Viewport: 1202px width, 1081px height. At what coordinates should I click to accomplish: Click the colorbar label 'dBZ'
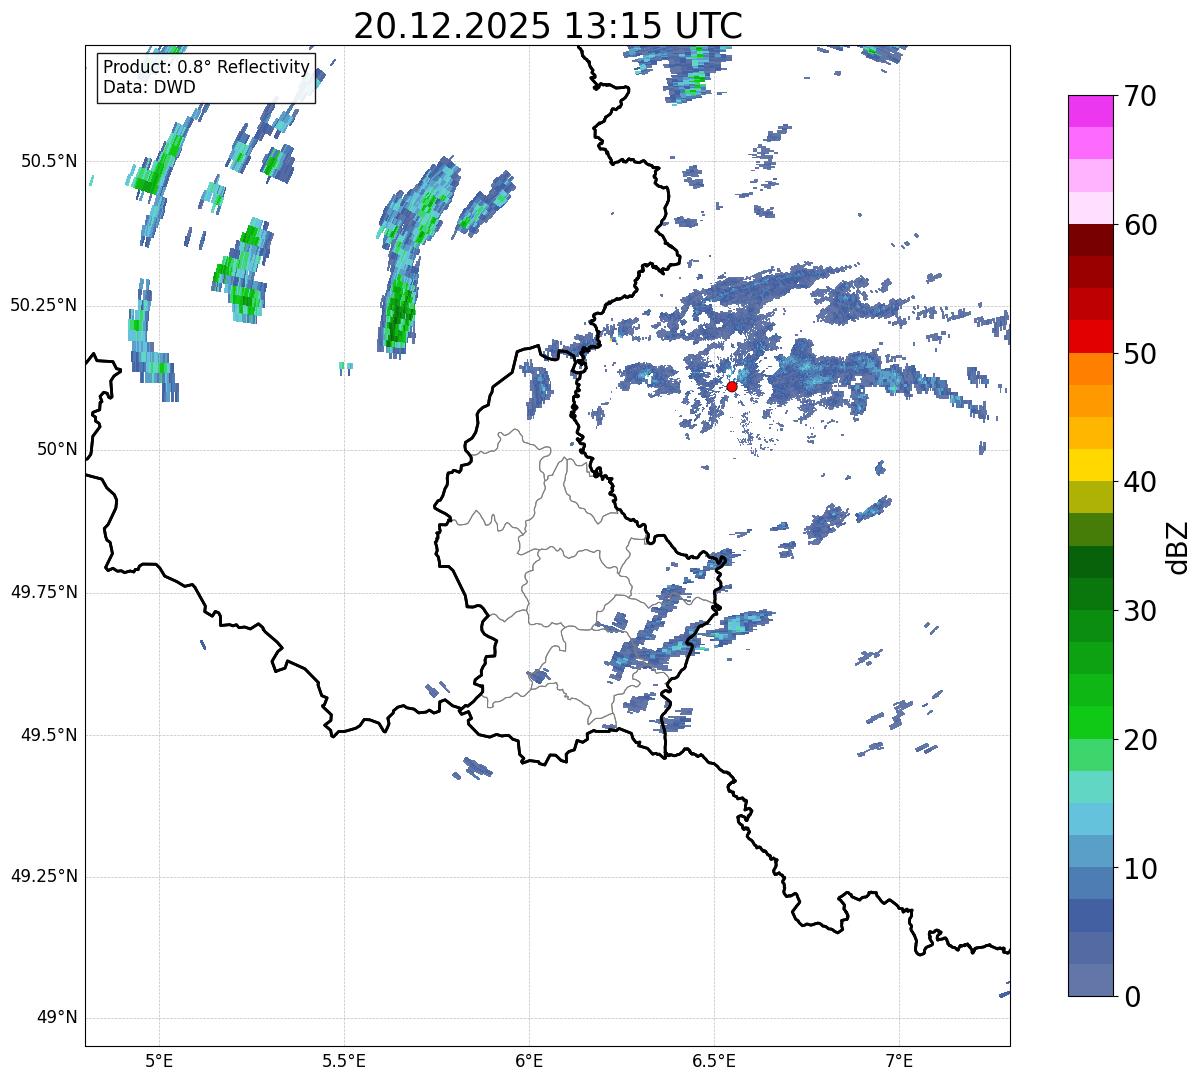(x=1178, y=547)
